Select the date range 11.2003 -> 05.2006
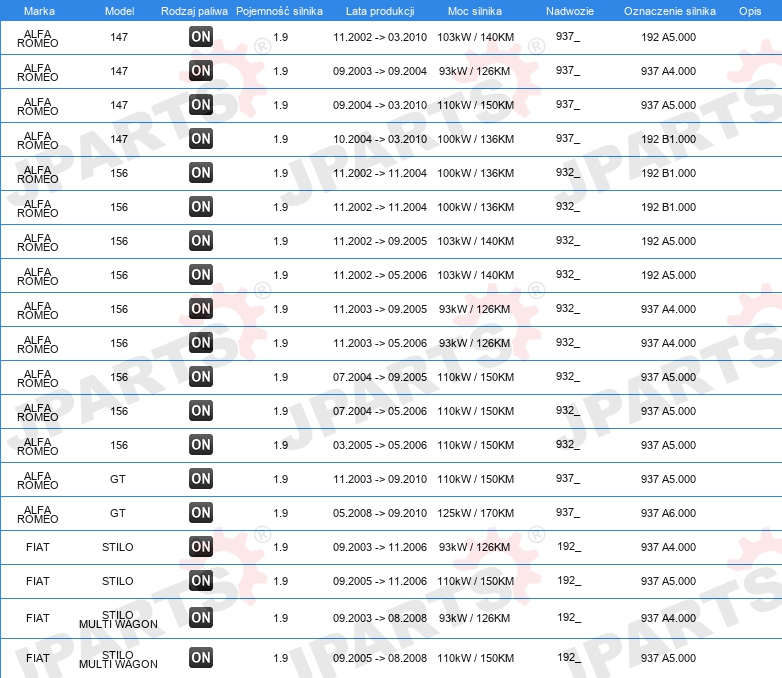This screenshot has height=678, width=782. click(x=380, y=343)
